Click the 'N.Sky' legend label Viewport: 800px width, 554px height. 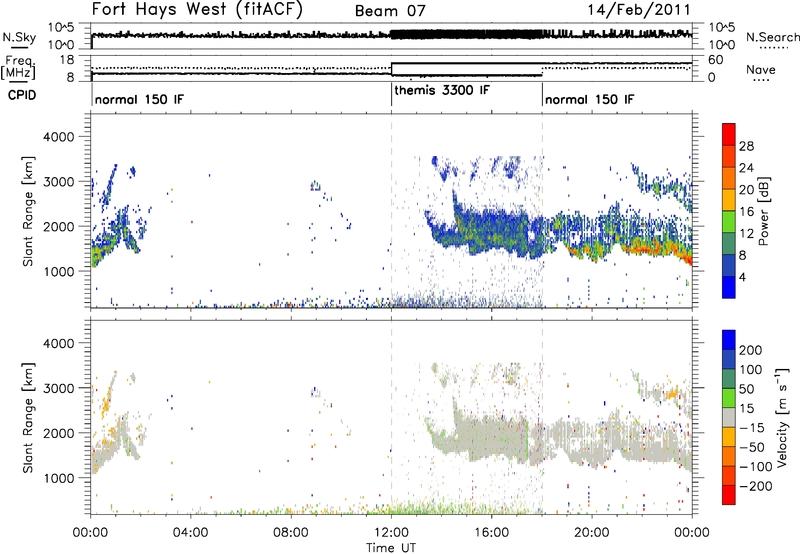(19, 37)
